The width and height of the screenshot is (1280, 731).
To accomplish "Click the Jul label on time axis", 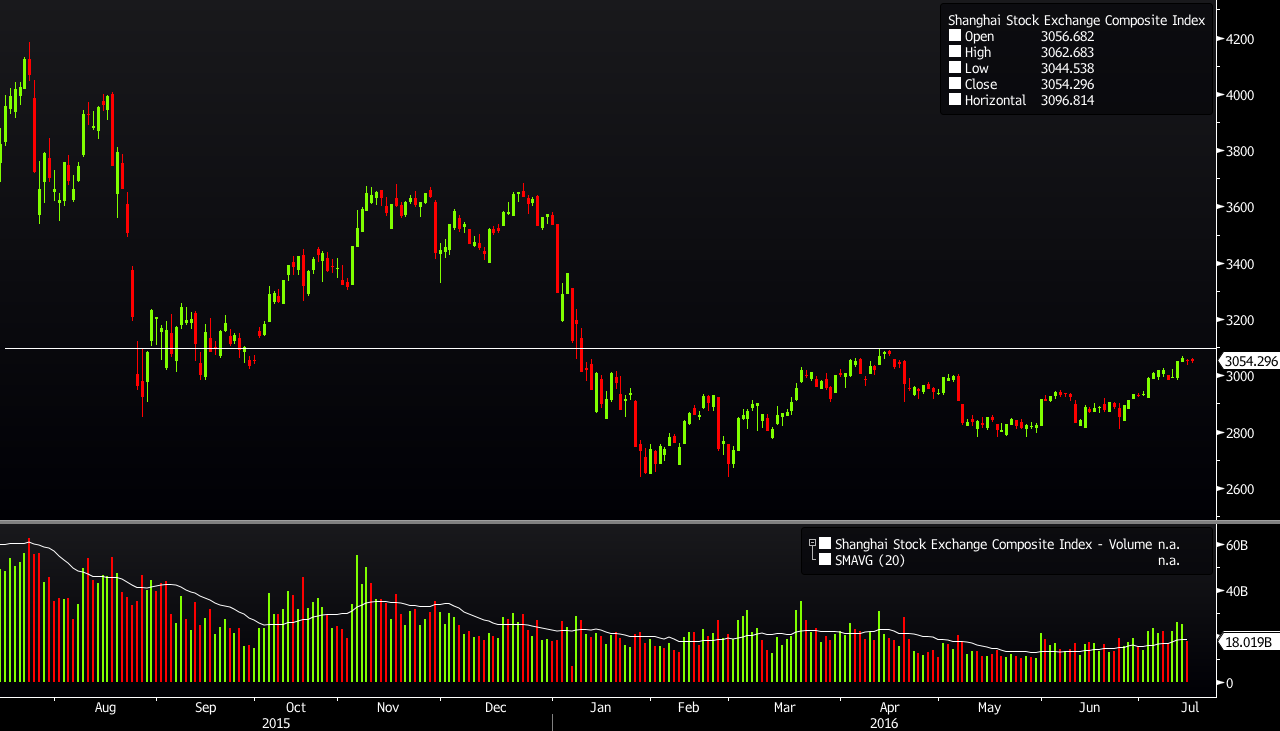I will click(x=1189, y=707).
